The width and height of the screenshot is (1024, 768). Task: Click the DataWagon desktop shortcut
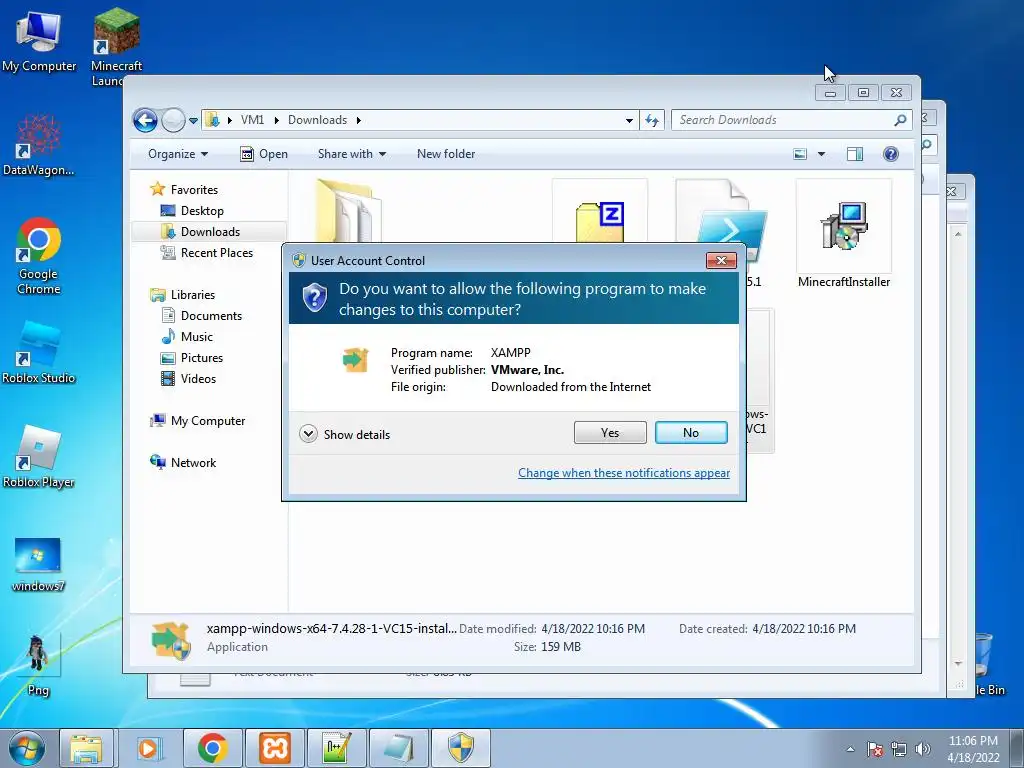[x=39, y=145]
